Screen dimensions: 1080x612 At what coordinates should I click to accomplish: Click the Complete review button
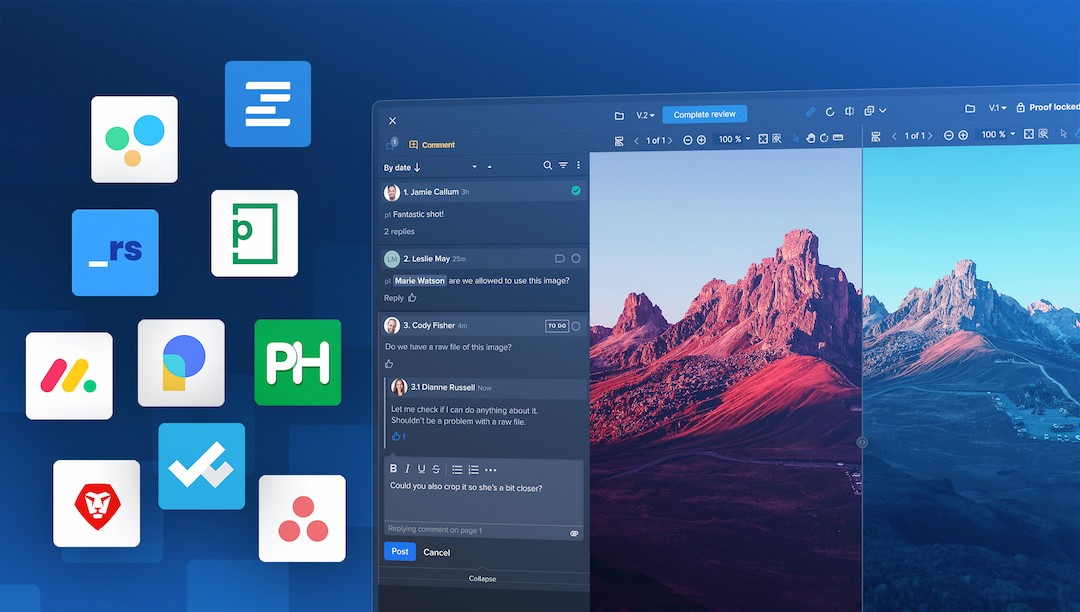pos(704,113)
